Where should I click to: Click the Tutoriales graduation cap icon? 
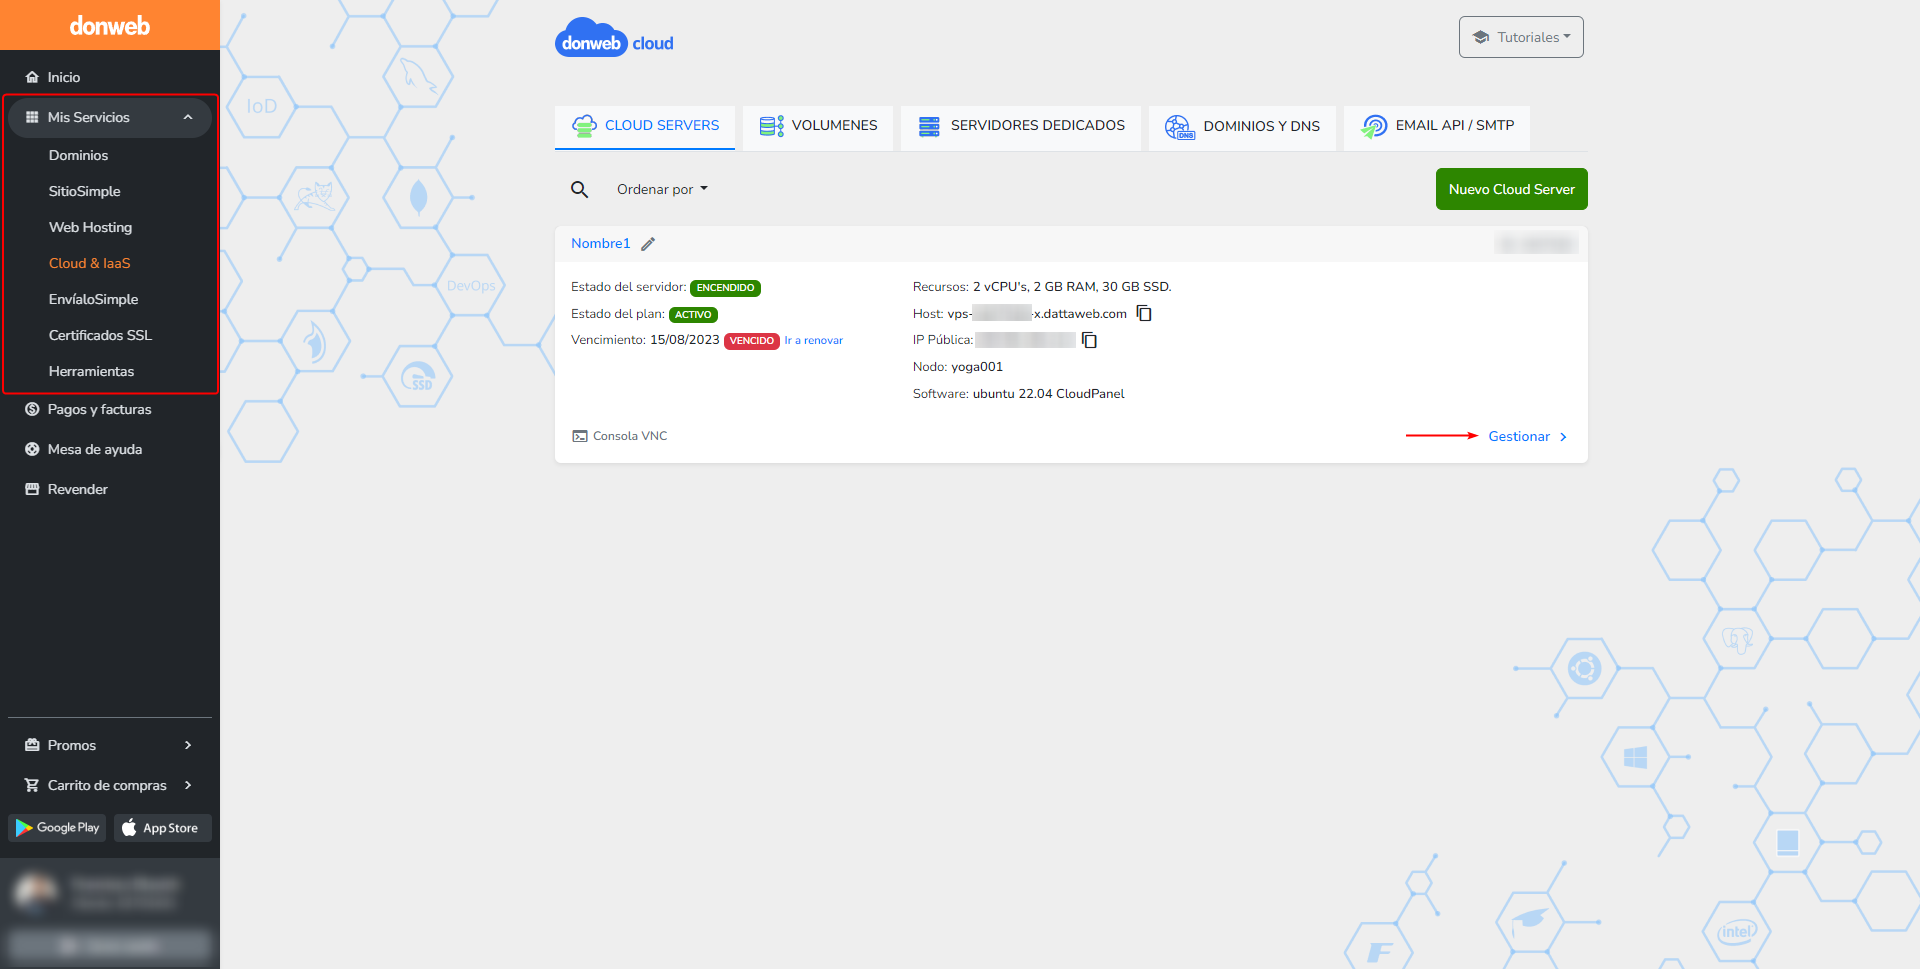click(1481, 37)
